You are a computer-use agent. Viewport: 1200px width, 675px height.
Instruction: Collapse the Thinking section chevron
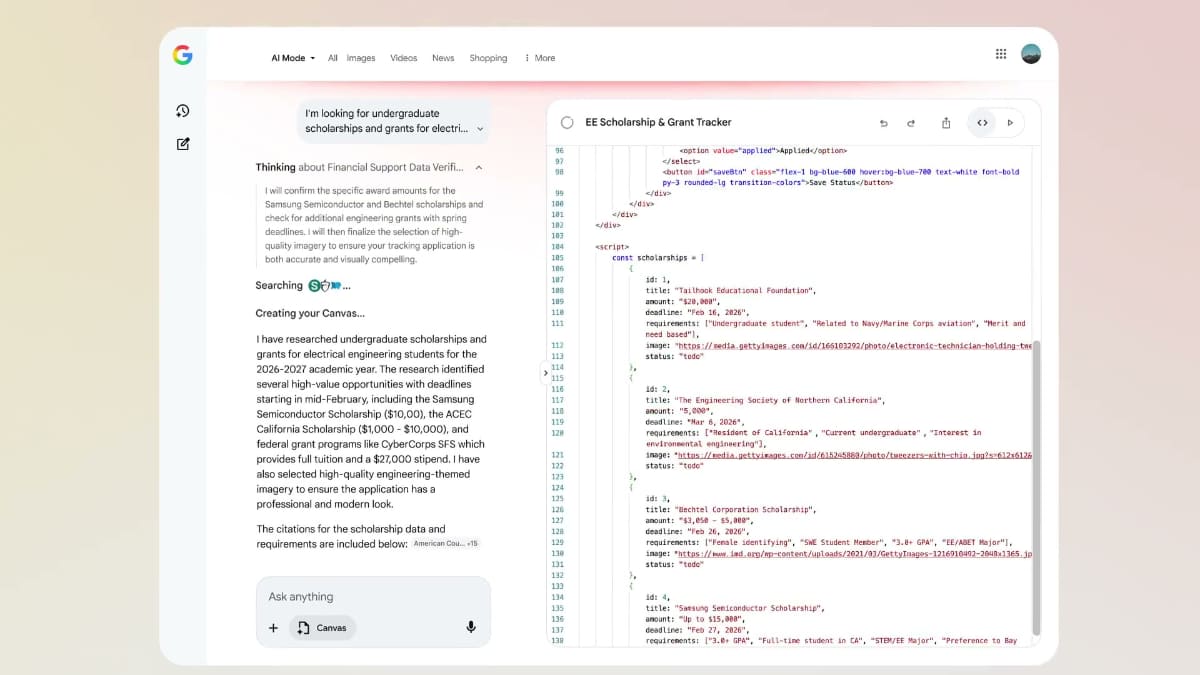pos(479,168)
